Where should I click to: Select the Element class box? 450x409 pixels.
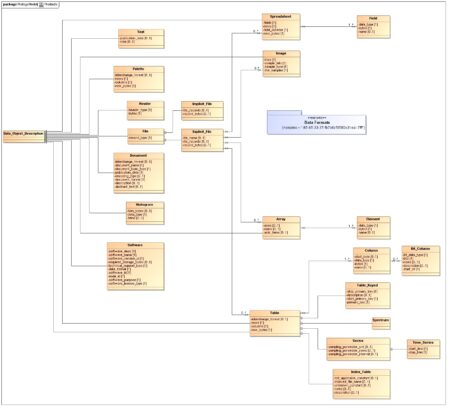373,228
